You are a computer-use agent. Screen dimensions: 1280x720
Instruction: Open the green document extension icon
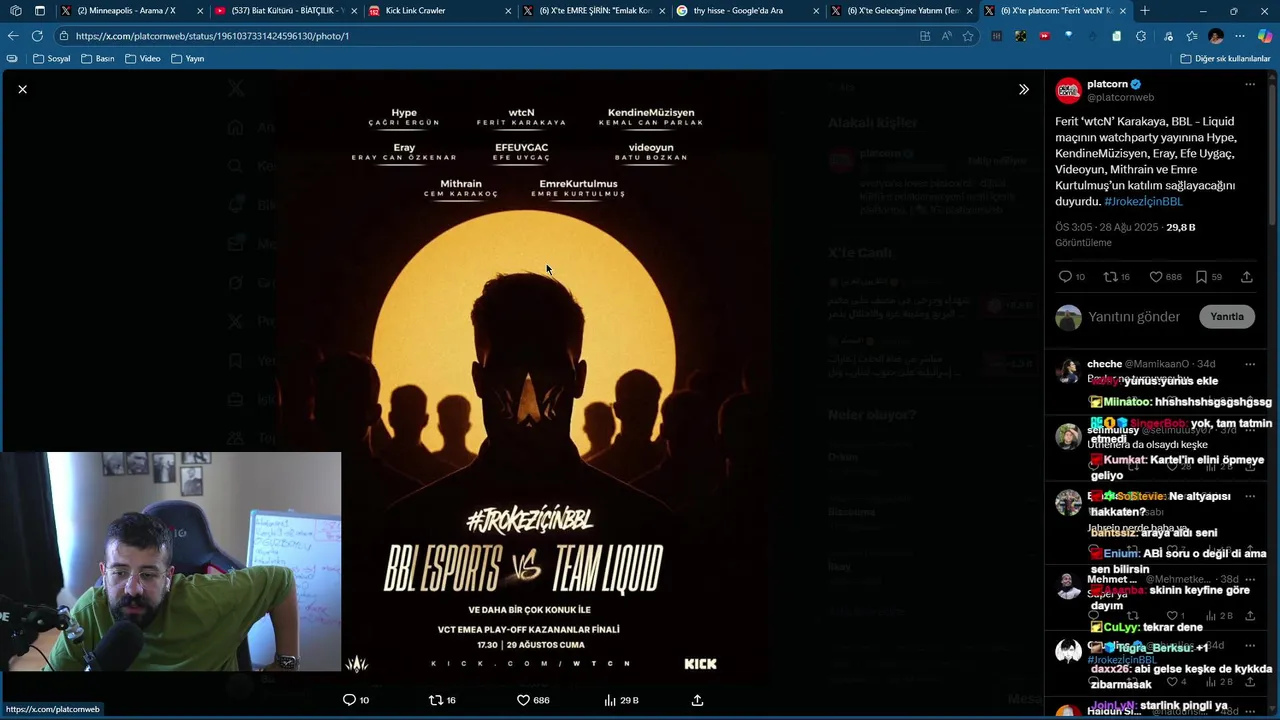point(1117,36)
